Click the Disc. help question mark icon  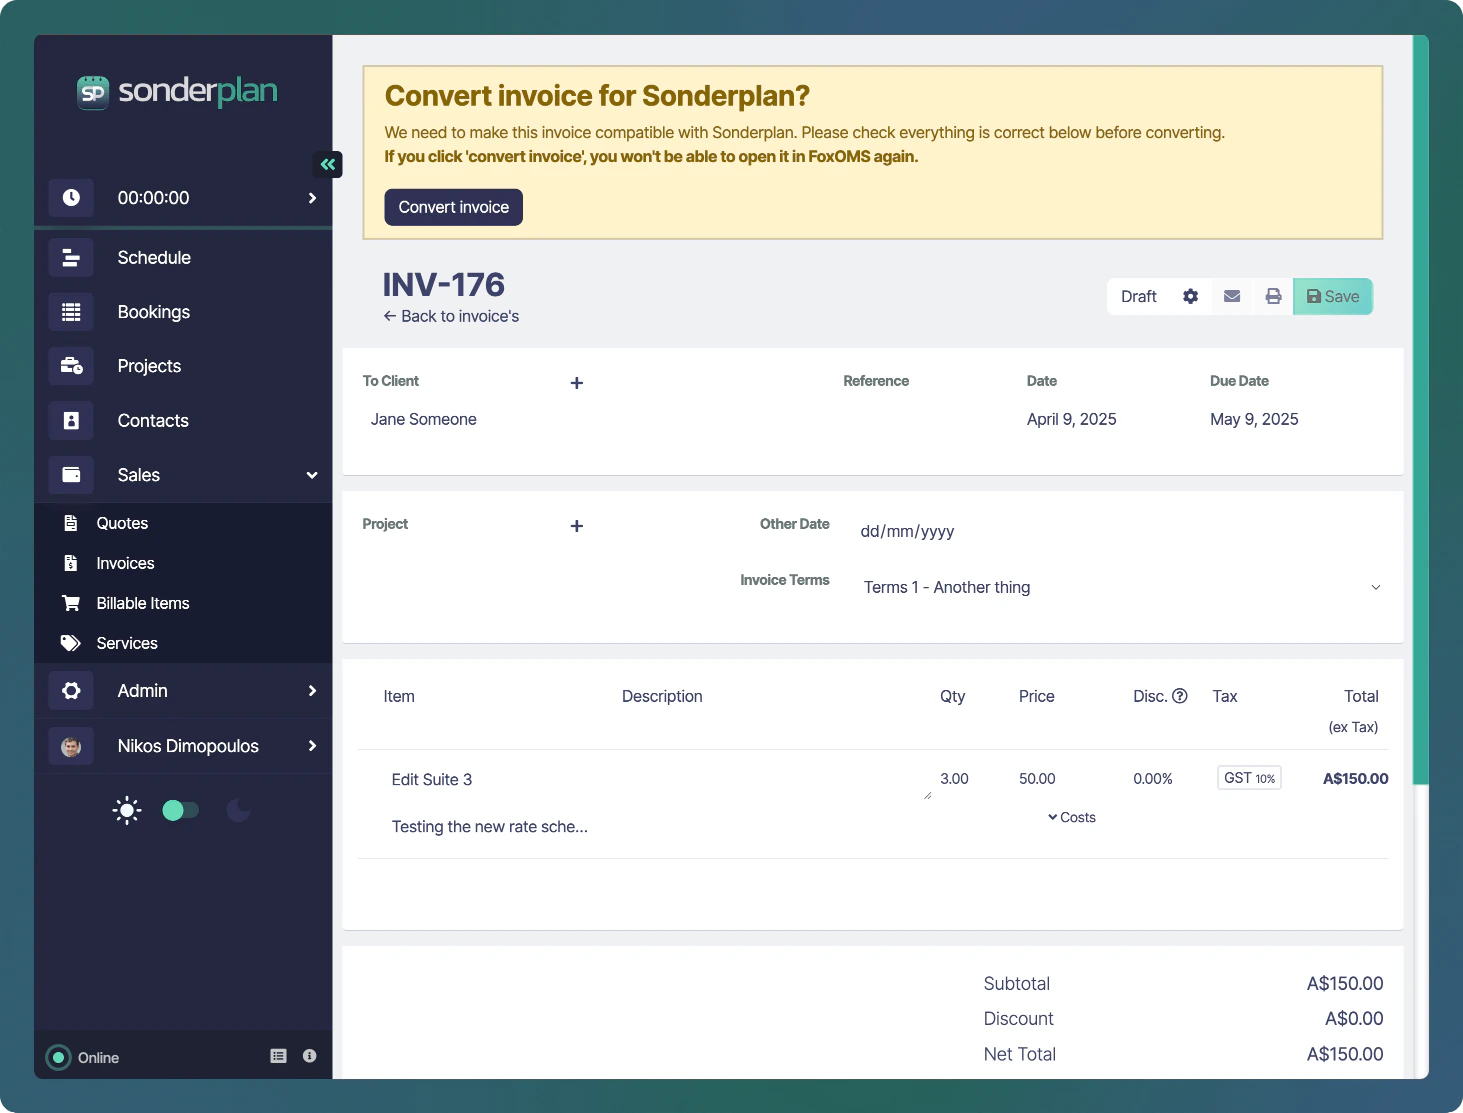pyautogui.click(x=1180, y=696)
